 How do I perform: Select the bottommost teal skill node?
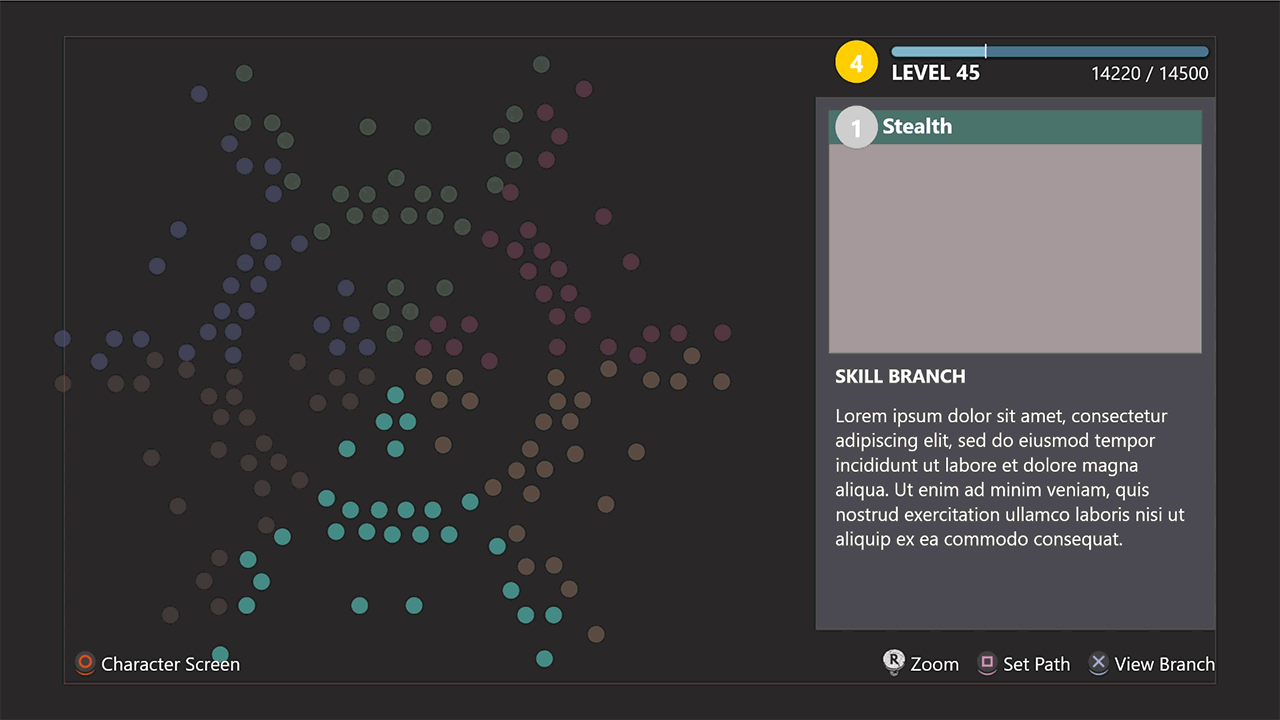click(544, 658)
